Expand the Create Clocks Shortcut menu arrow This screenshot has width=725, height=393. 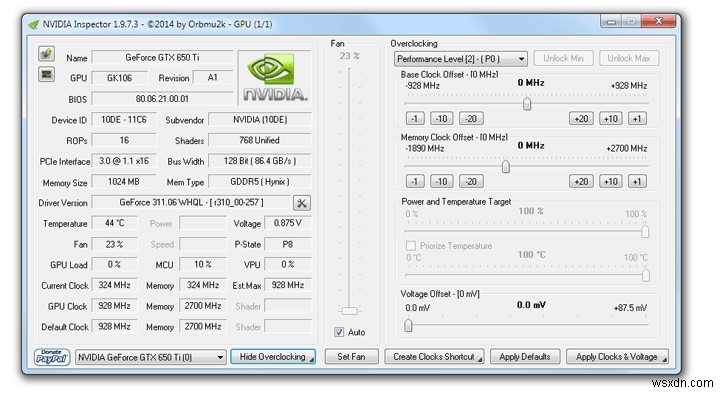[x=480, y=360]
